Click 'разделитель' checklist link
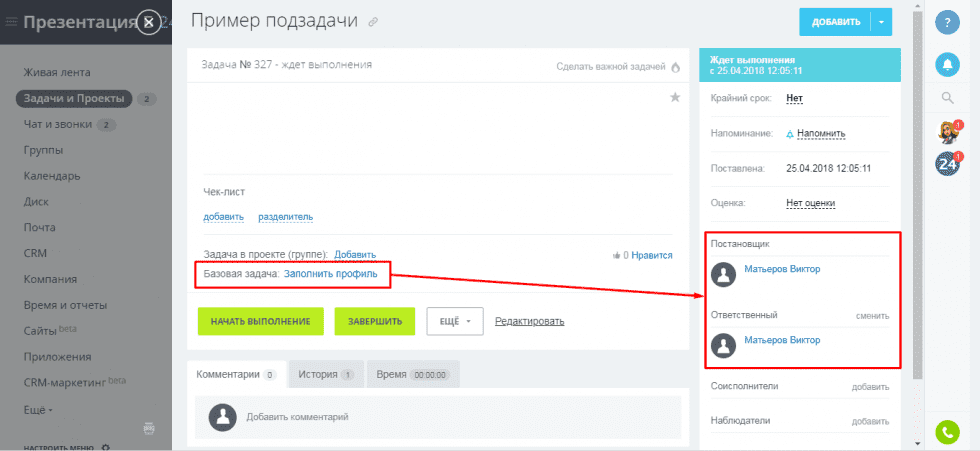980x451 pixels. pyautogui.click(x=286, y=217)
